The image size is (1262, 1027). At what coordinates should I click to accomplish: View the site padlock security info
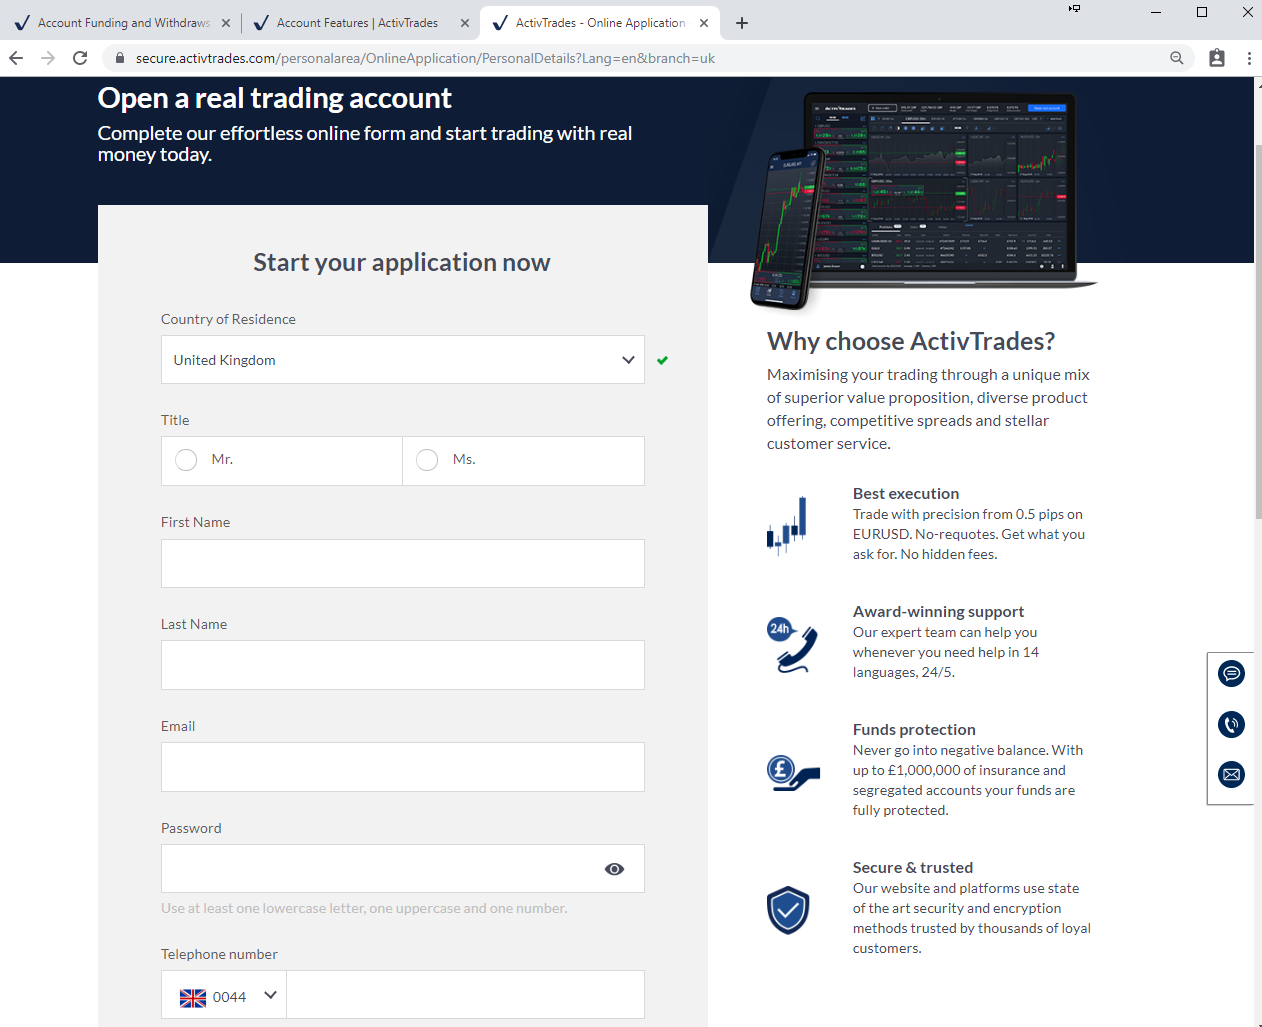coord(120,58)
